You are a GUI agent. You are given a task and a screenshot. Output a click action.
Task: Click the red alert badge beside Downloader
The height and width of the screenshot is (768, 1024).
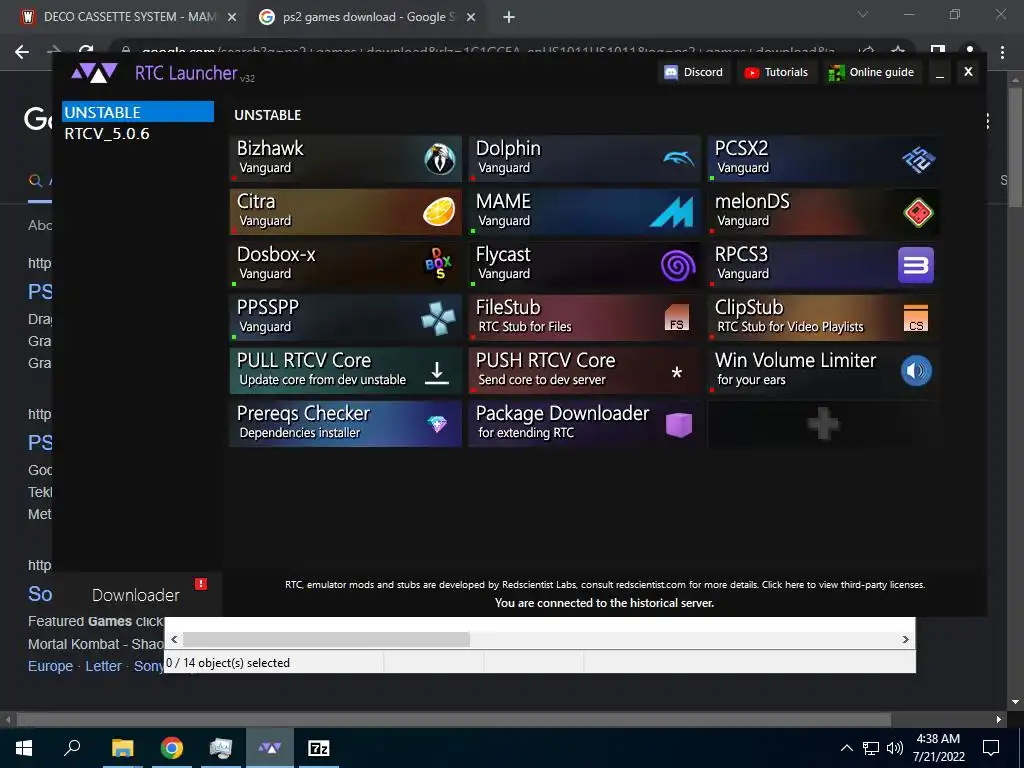pyautogui.click(x=200, y=584)
